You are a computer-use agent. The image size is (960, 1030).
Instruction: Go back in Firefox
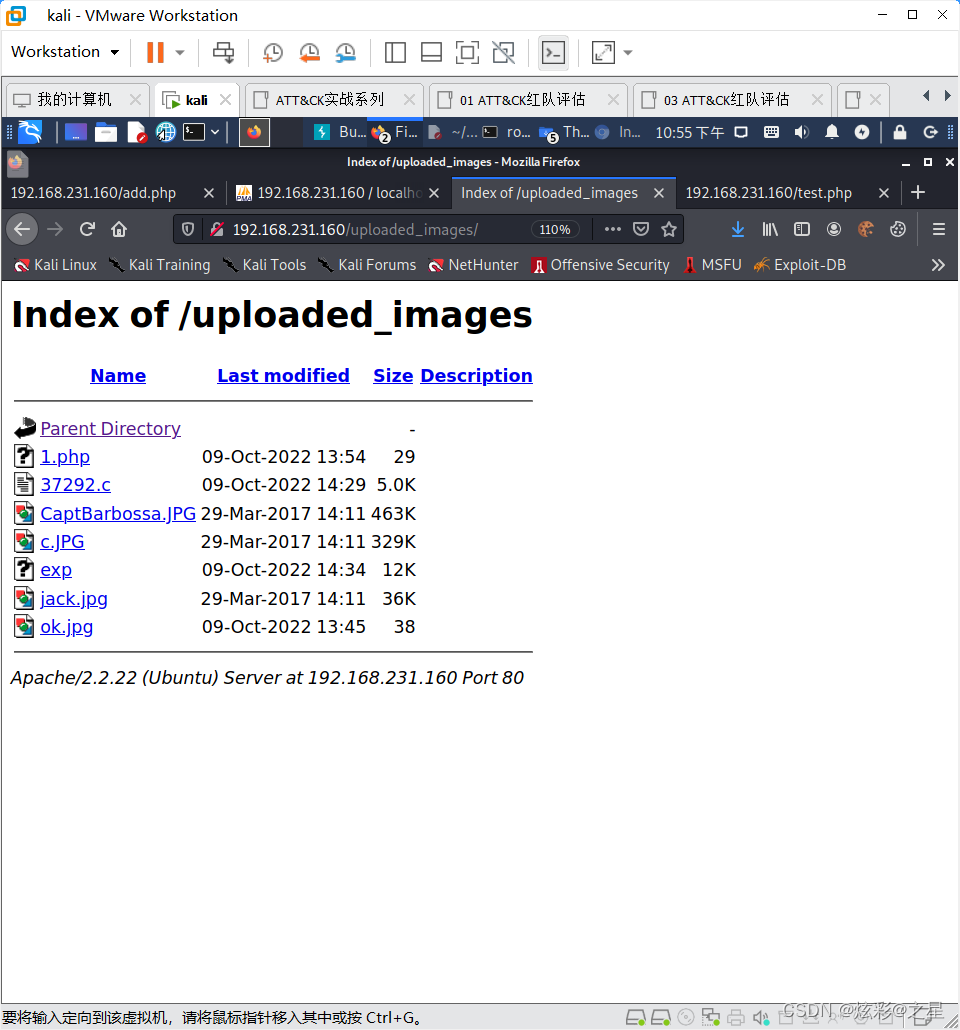pyautogui.click(x=22, y=229)
